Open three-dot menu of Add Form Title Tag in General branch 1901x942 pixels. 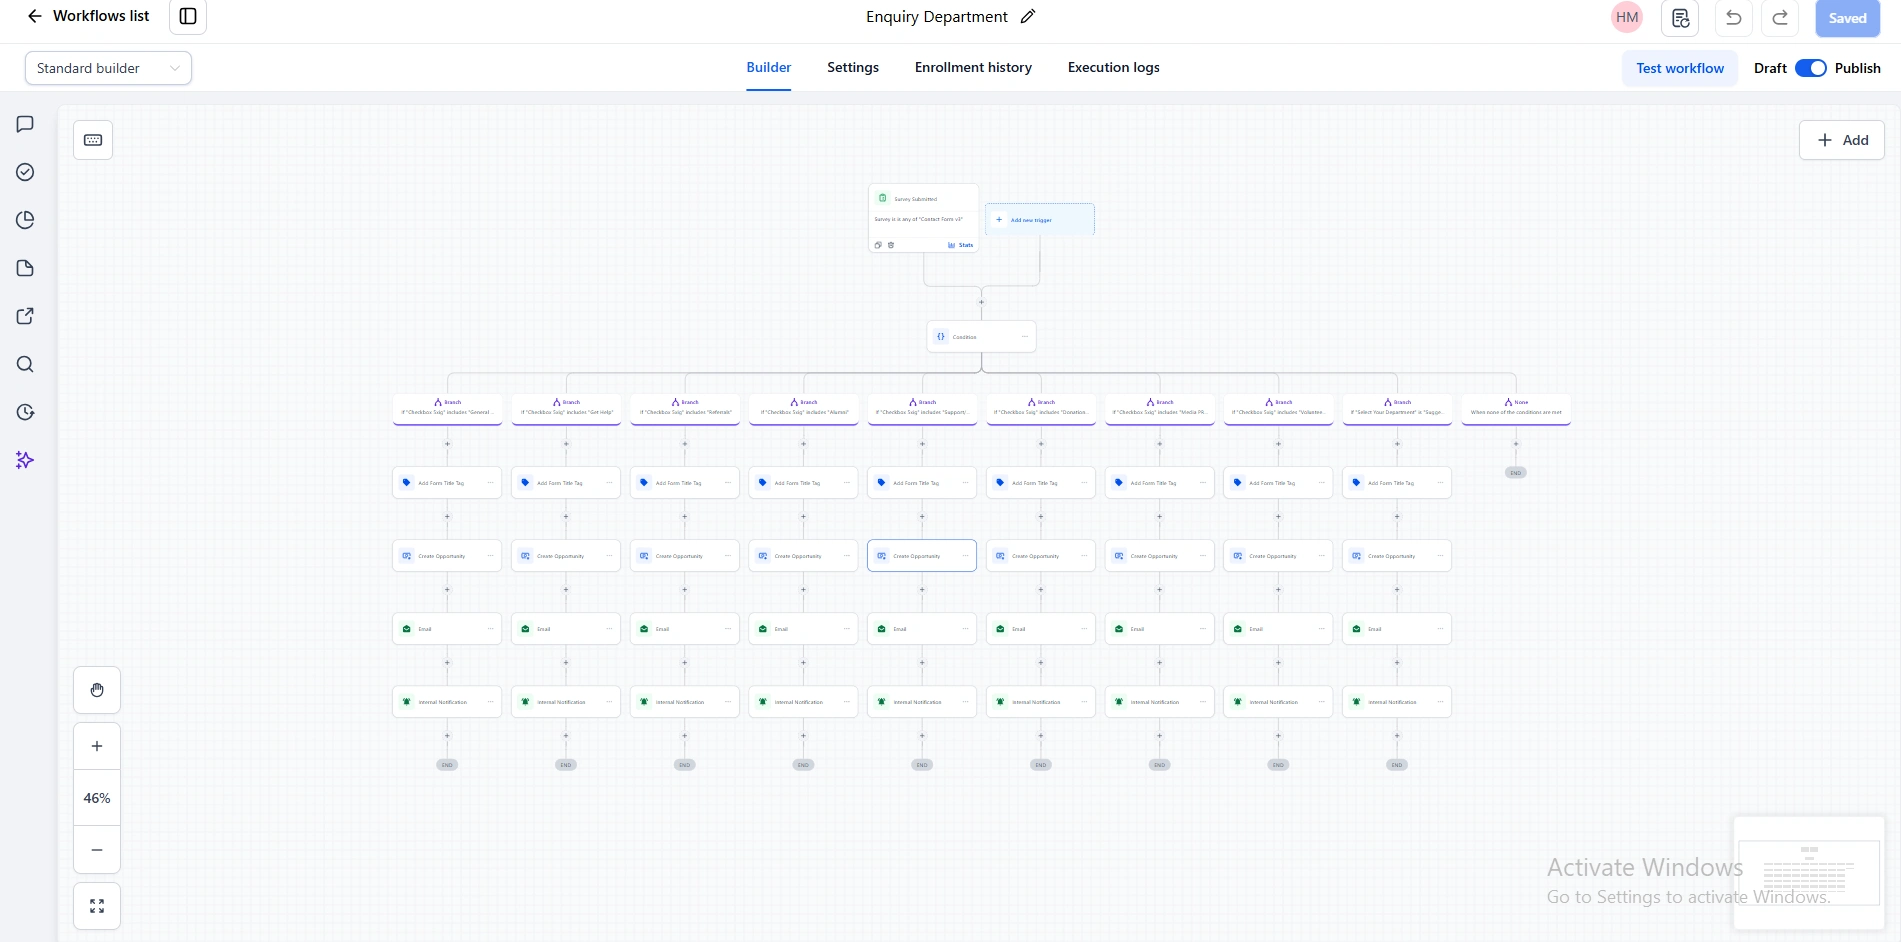pos(490,483)
